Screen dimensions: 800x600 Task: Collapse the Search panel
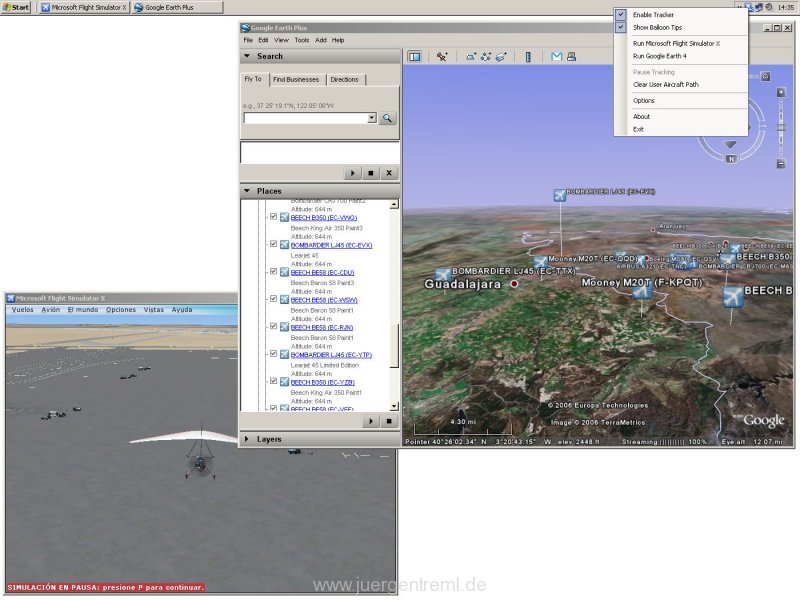(x=247, y=56)
